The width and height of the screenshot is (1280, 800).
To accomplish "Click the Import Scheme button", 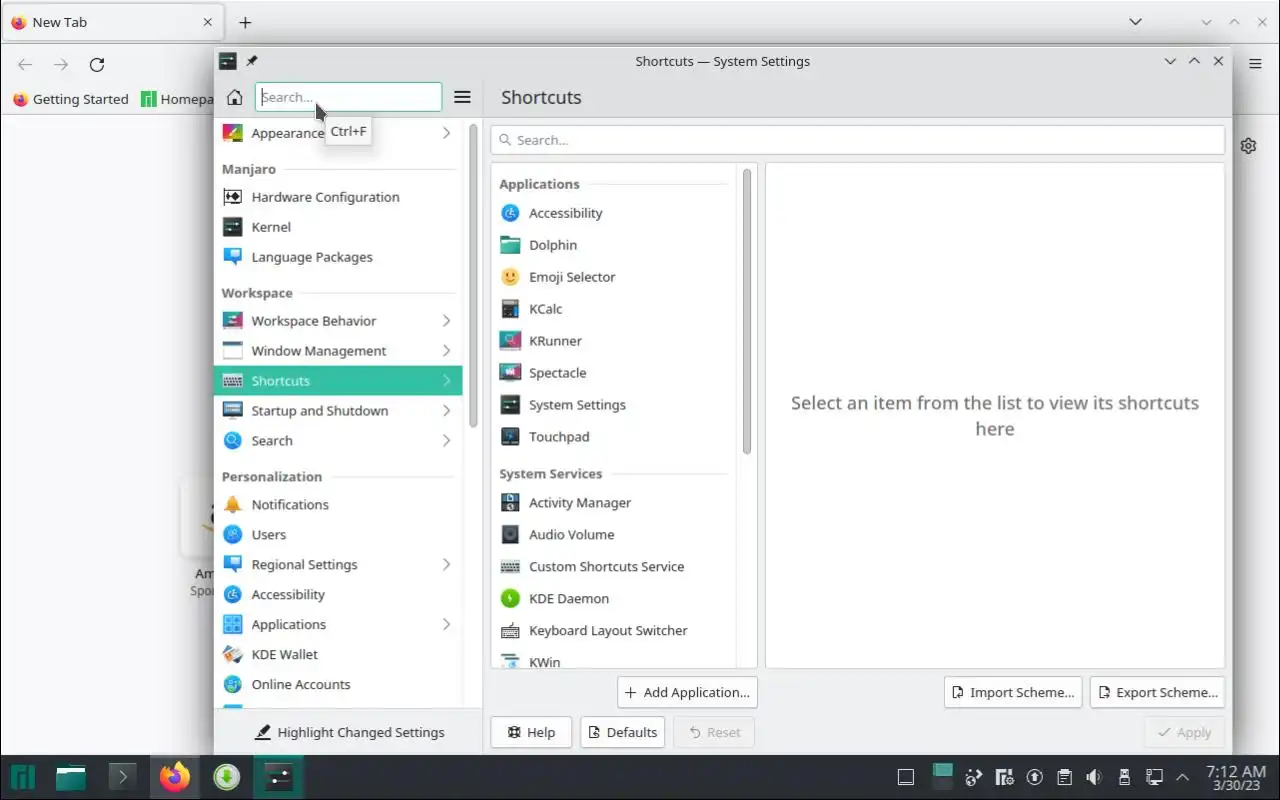I will point(1013,692).
